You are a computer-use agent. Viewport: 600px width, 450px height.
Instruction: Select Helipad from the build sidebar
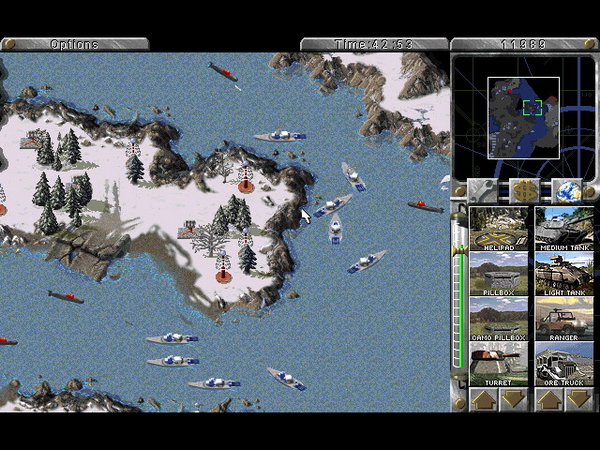coord(499,227)
